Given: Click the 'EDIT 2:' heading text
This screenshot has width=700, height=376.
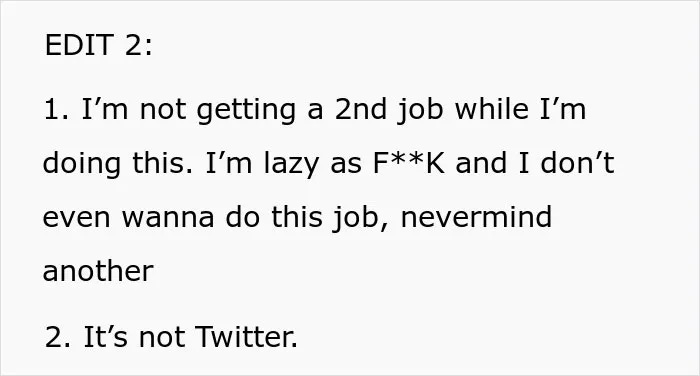Looking at the screenshot, I should [98, 45].
